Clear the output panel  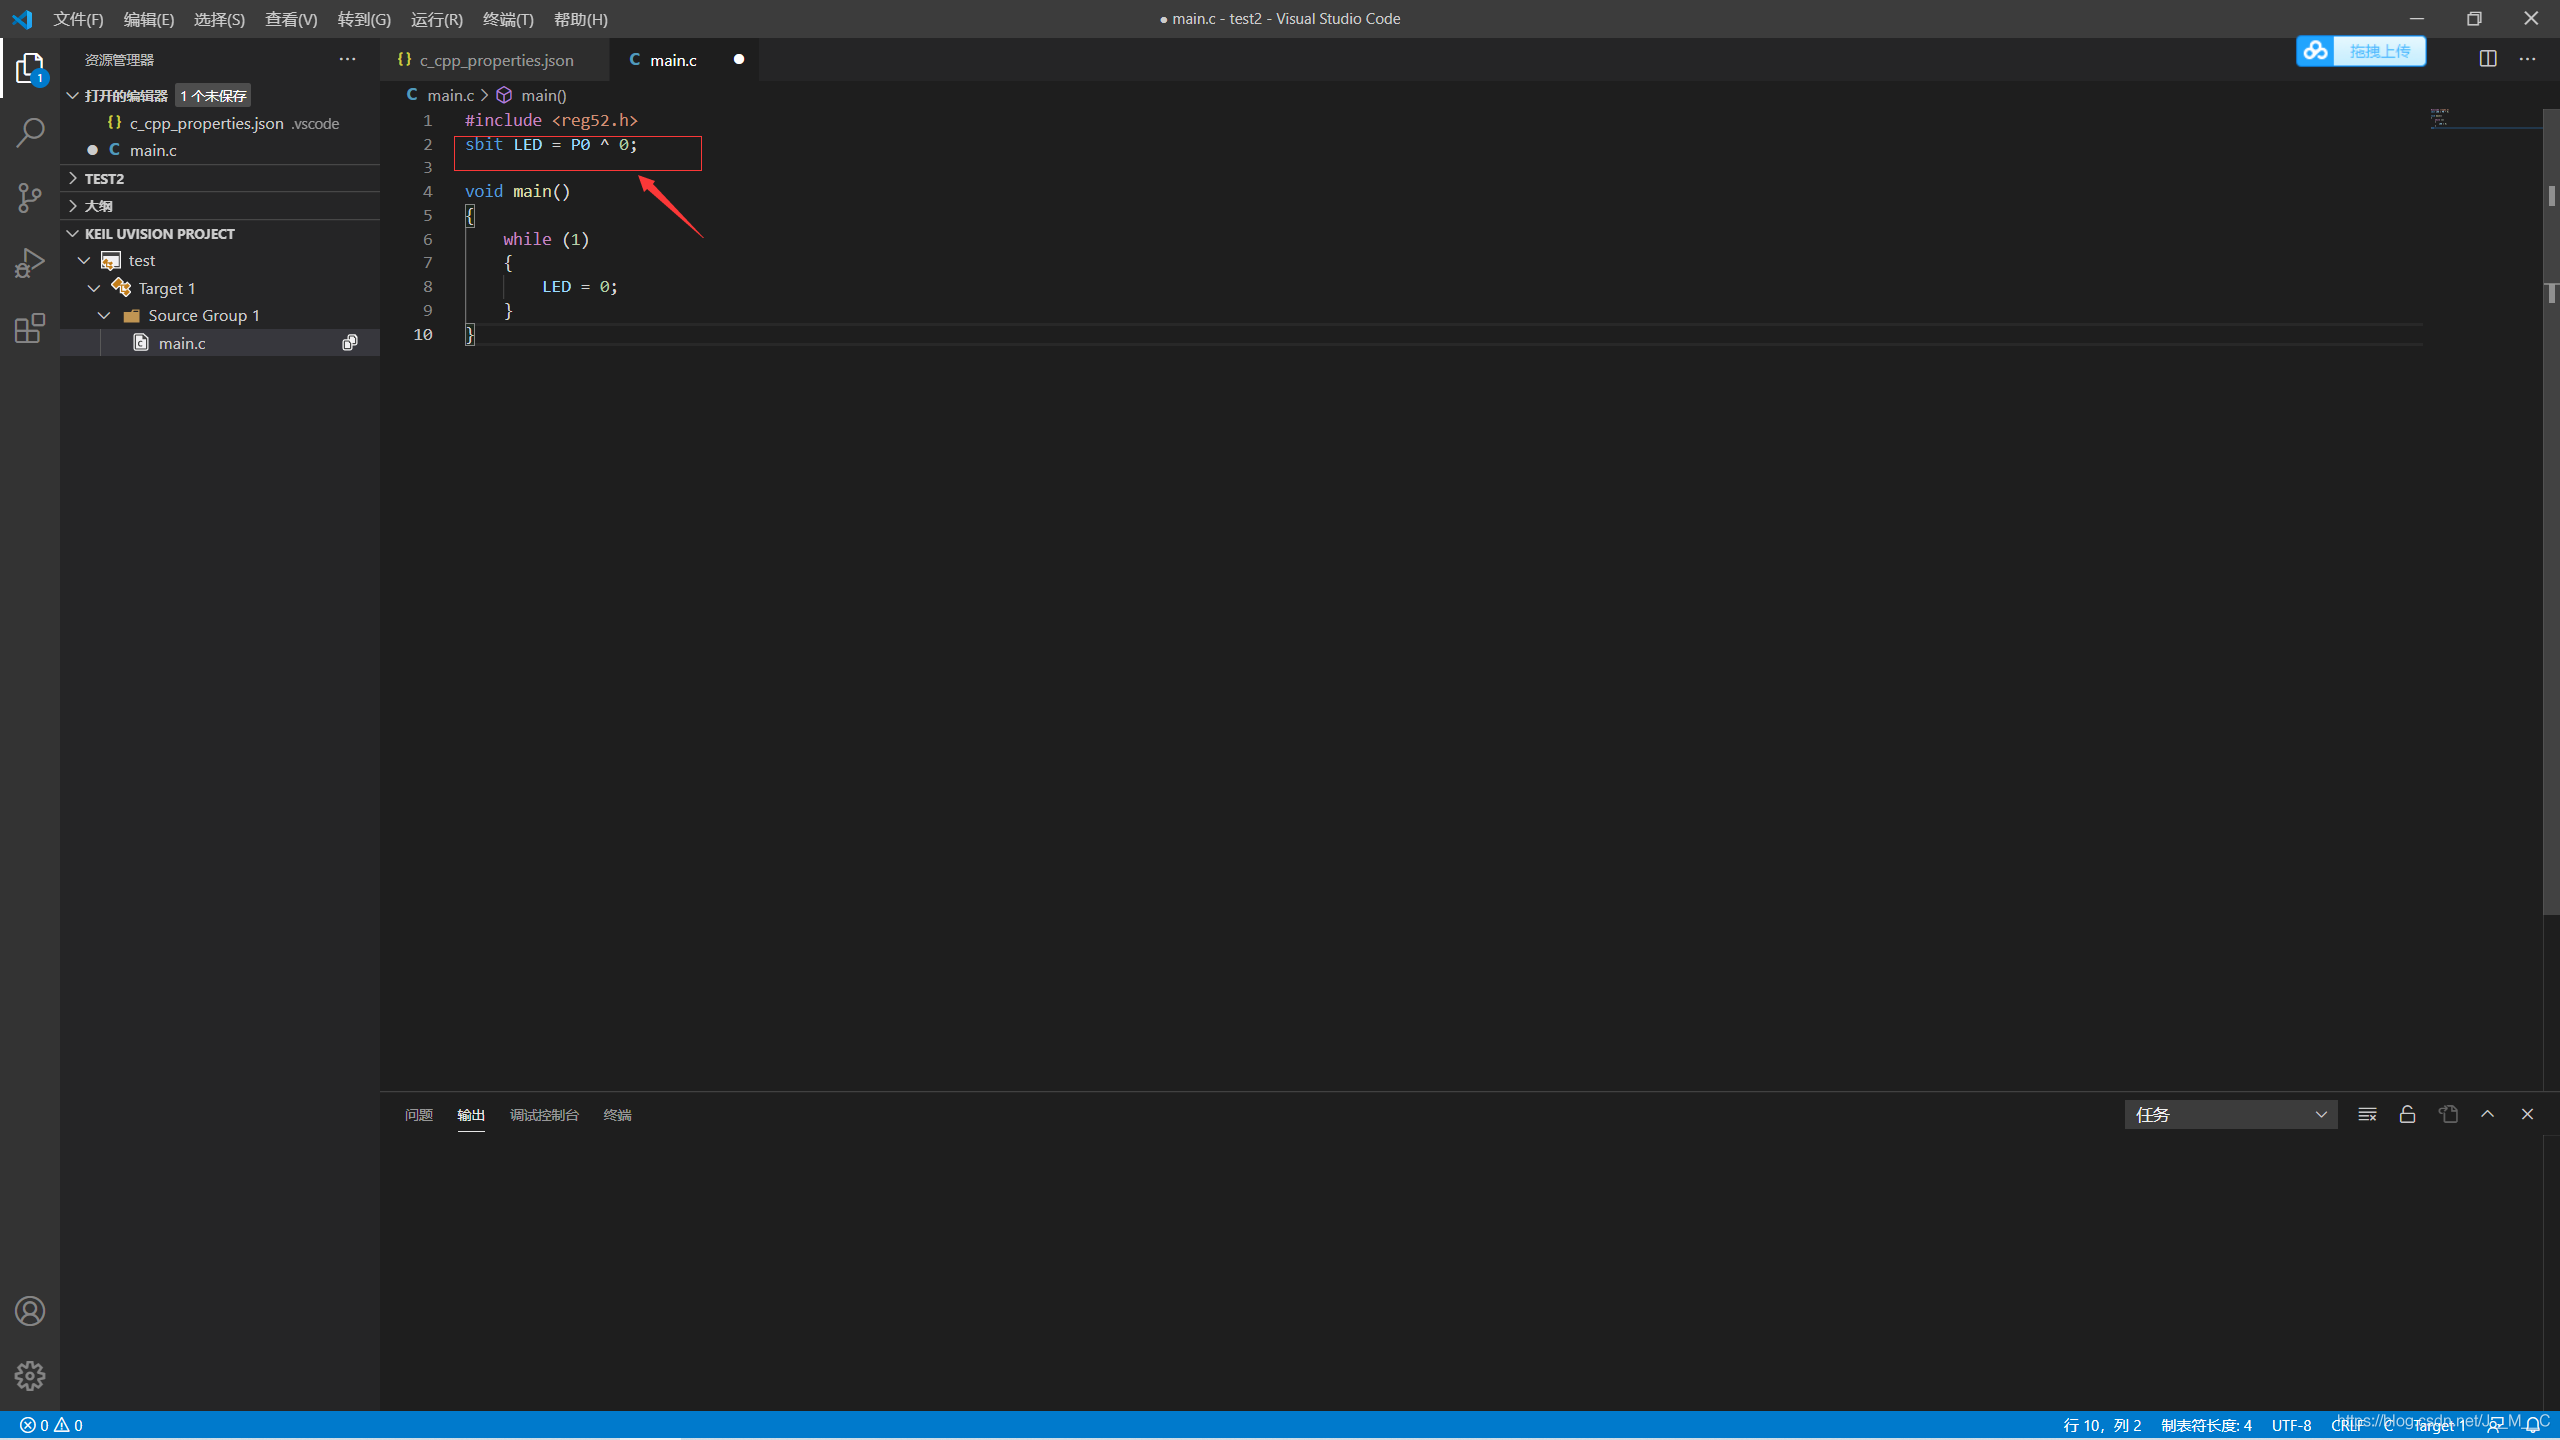coord(2367,1114)
